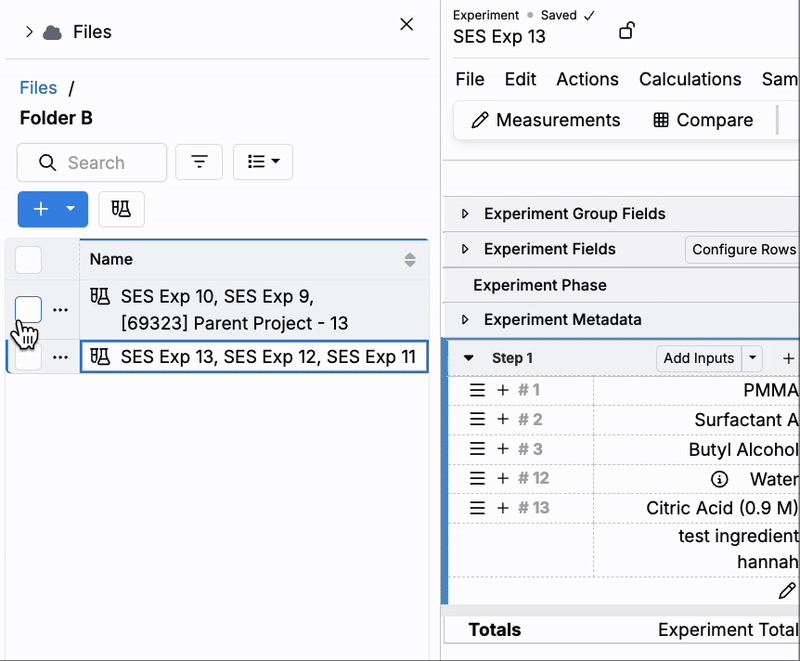The image size is (800, 661).
Task: Click the info icon next to Water
Action: 718,479
